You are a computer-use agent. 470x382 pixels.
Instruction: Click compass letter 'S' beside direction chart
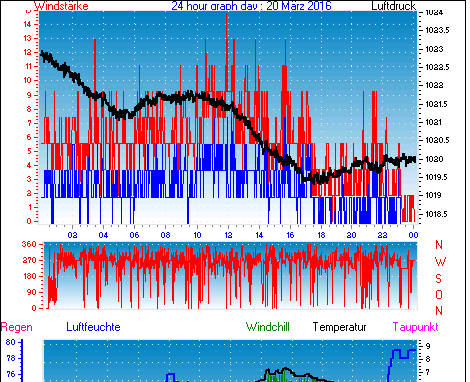439,278
